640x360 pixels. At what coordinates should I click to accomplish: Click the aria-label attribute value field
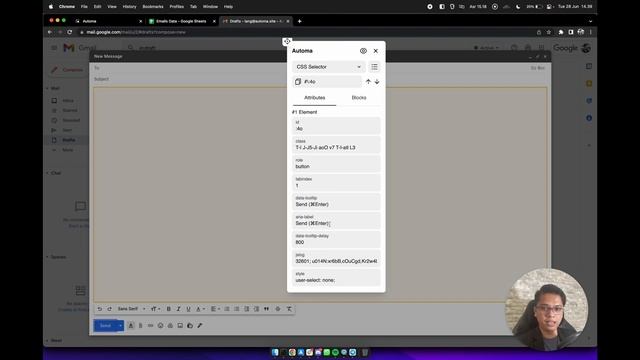[336, 221]
